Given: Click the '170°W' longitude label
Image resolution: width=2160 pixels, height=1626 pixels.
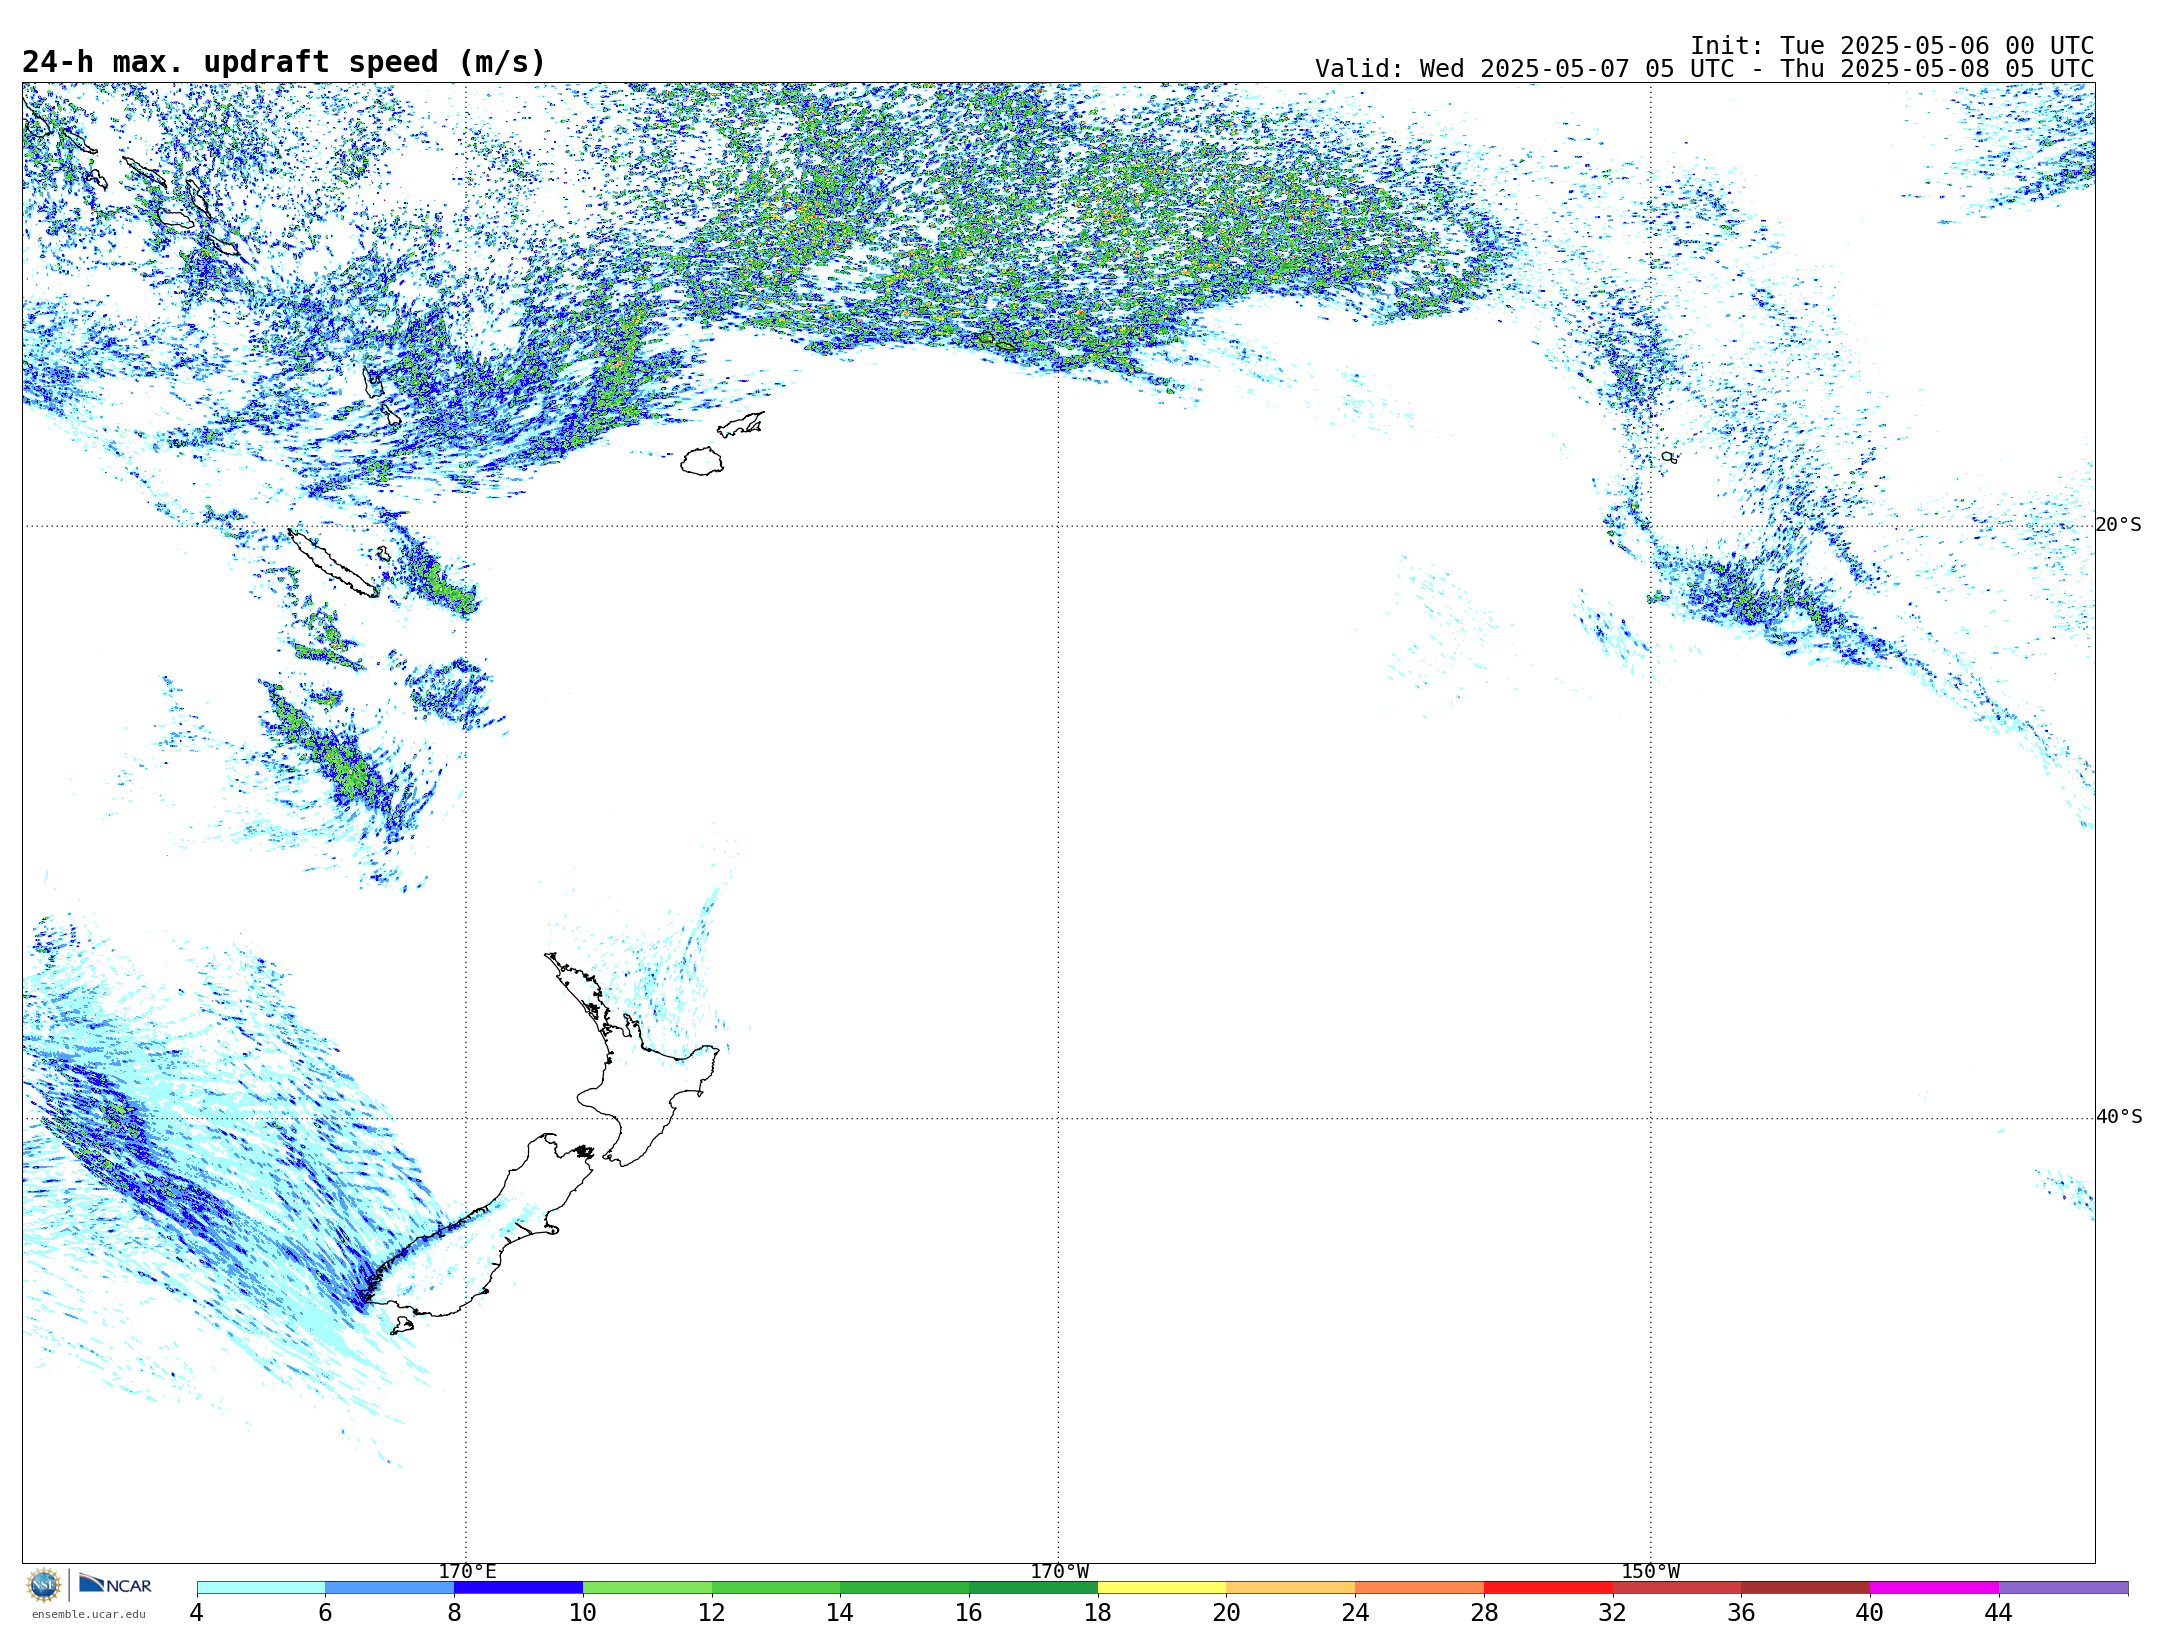Looking at the screenshot, I should click(x=1059, y=1571).
